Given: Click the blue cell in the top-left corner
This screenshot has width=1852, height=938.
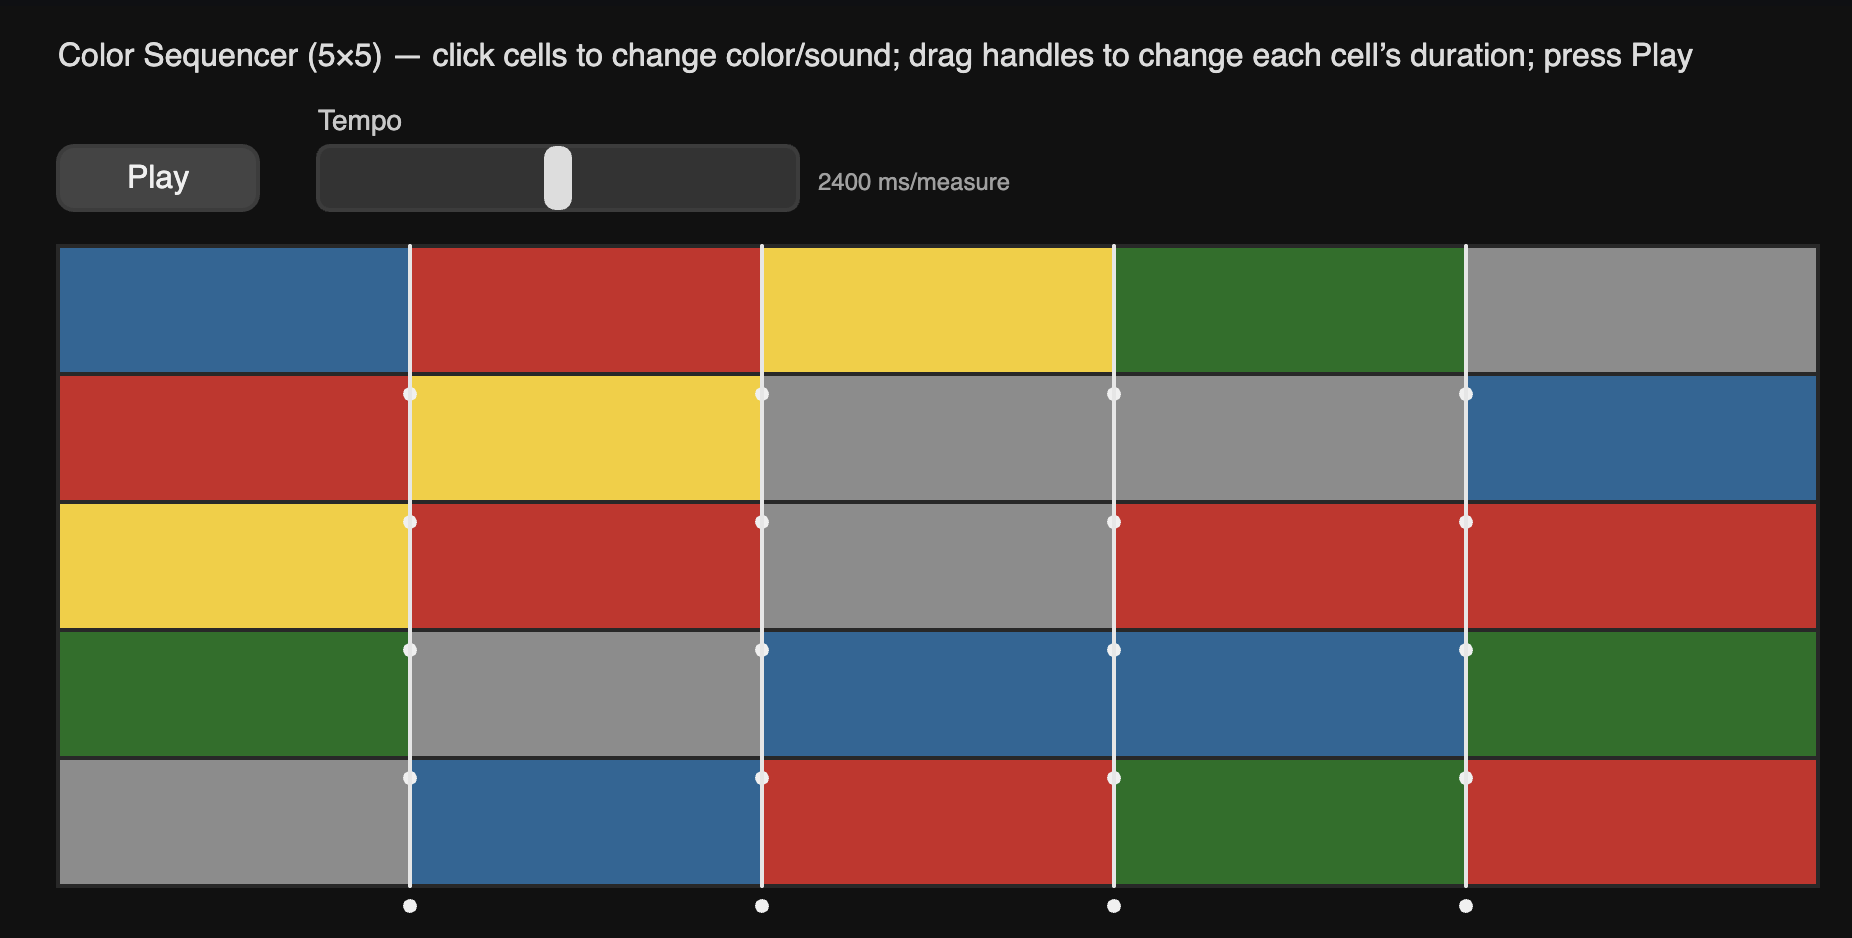Looking at the screenshot, I should [x=234, y=310].
